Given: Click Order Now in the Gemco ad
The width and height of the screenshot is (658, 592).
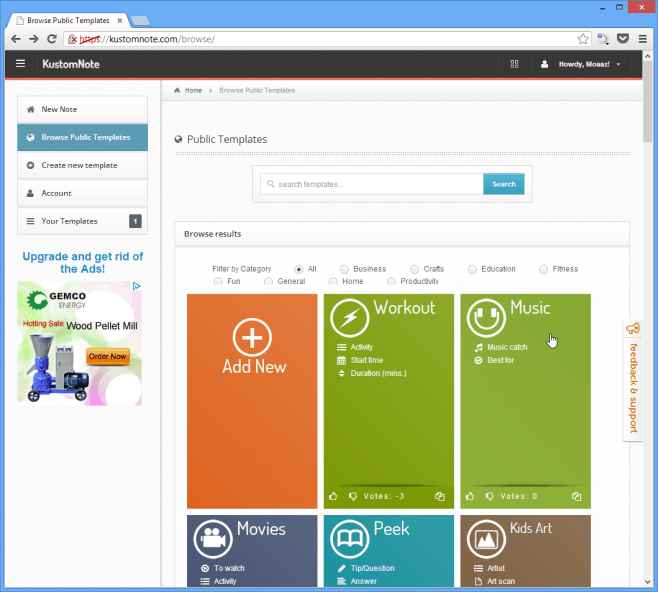Looking at the screenshot, I should point(107,356).
